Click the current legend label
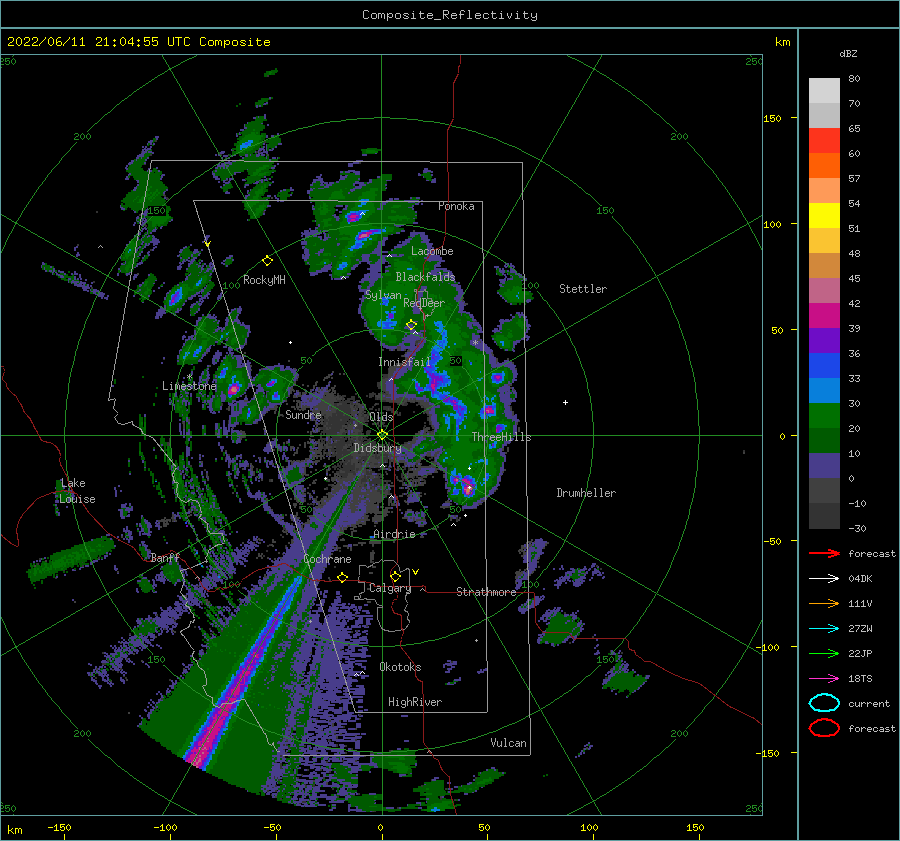This screenshot has width=900, height=841. point(869,703)
